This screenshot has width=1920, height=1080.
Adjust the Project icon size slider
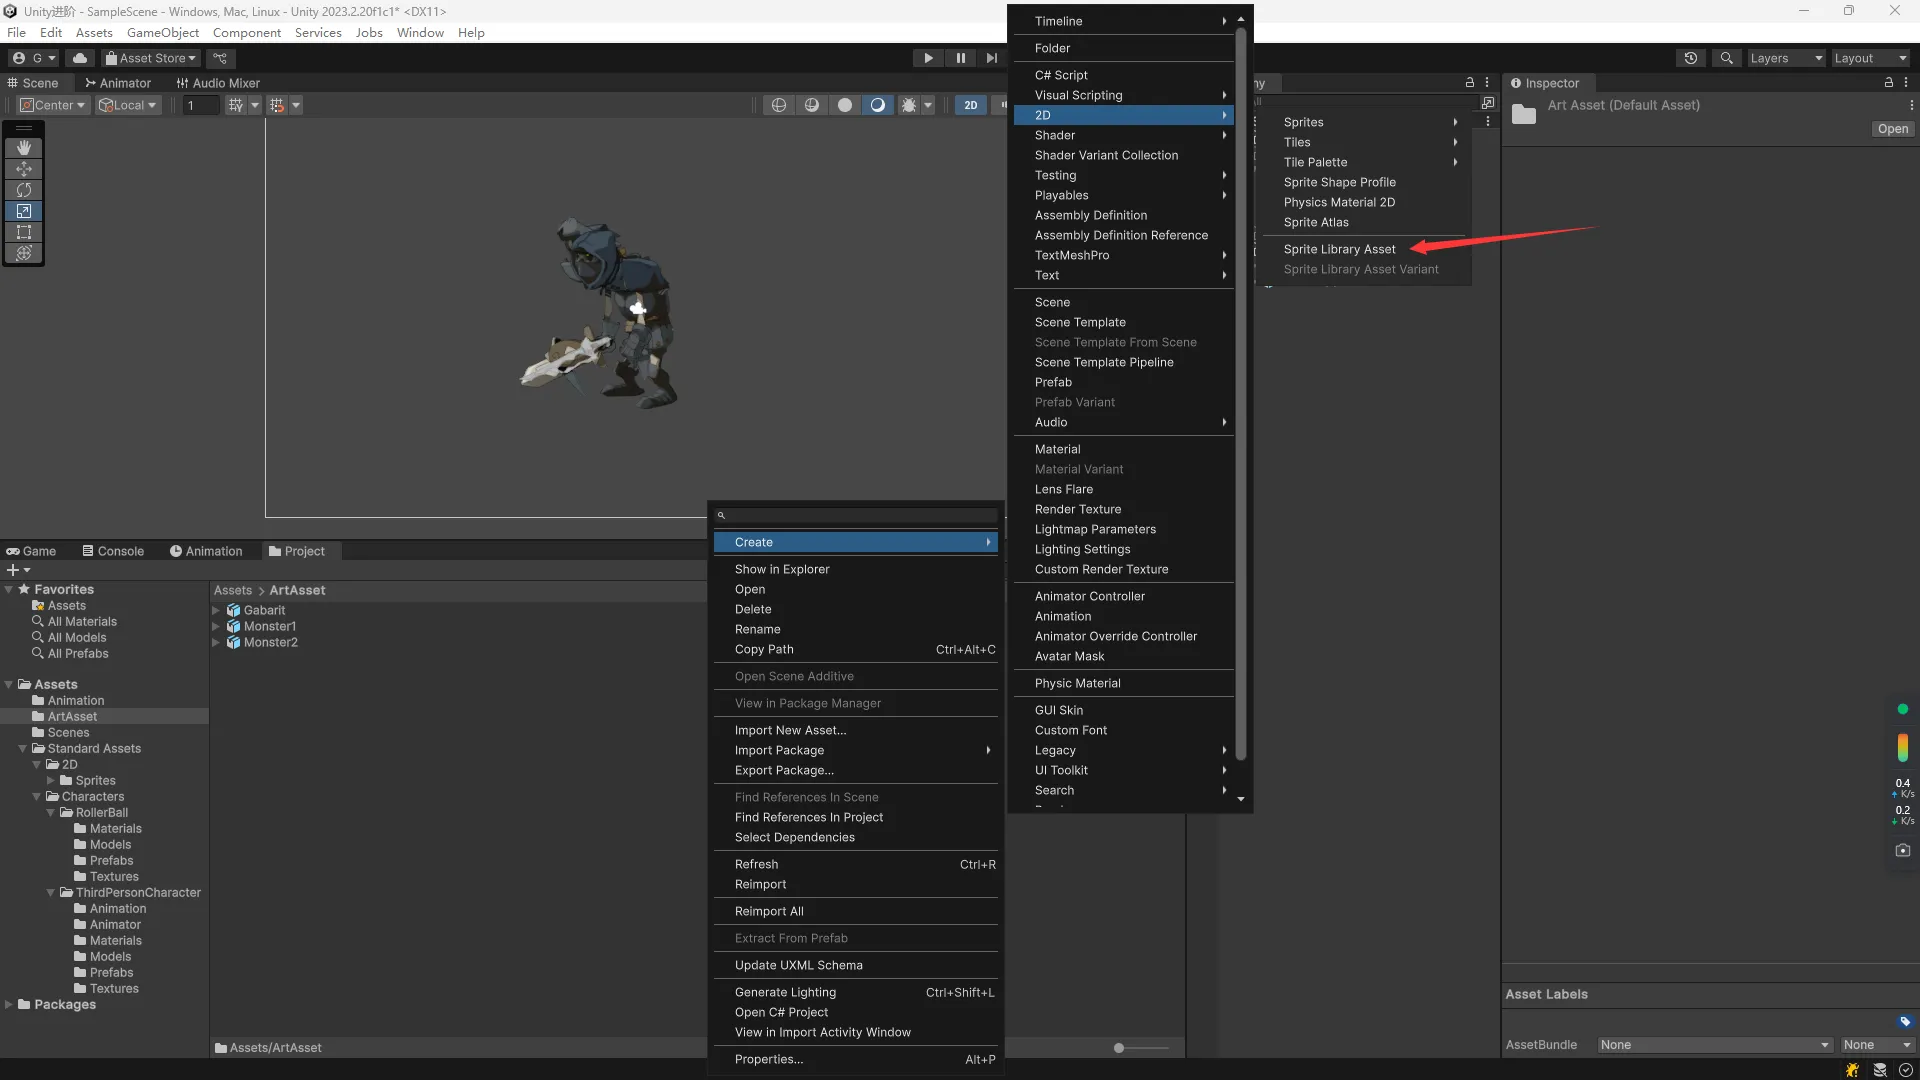1120,1048
